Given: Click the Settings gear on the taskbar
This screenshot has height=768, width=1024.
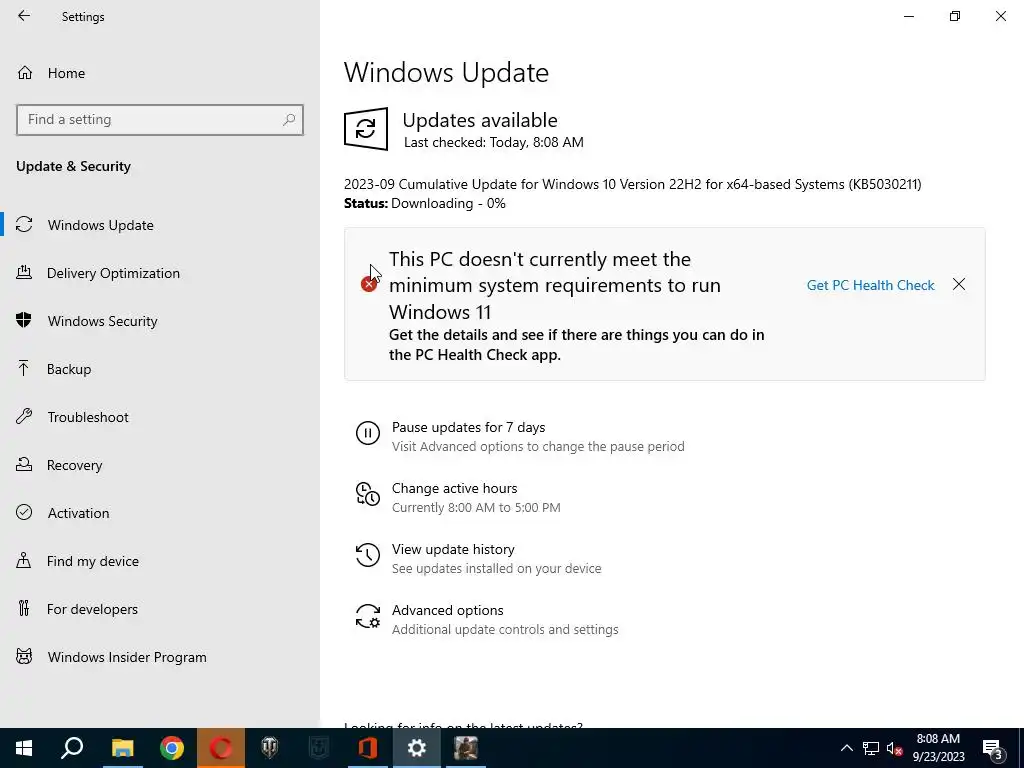Looking at the screenshot, I should click(x=417, y=748).
